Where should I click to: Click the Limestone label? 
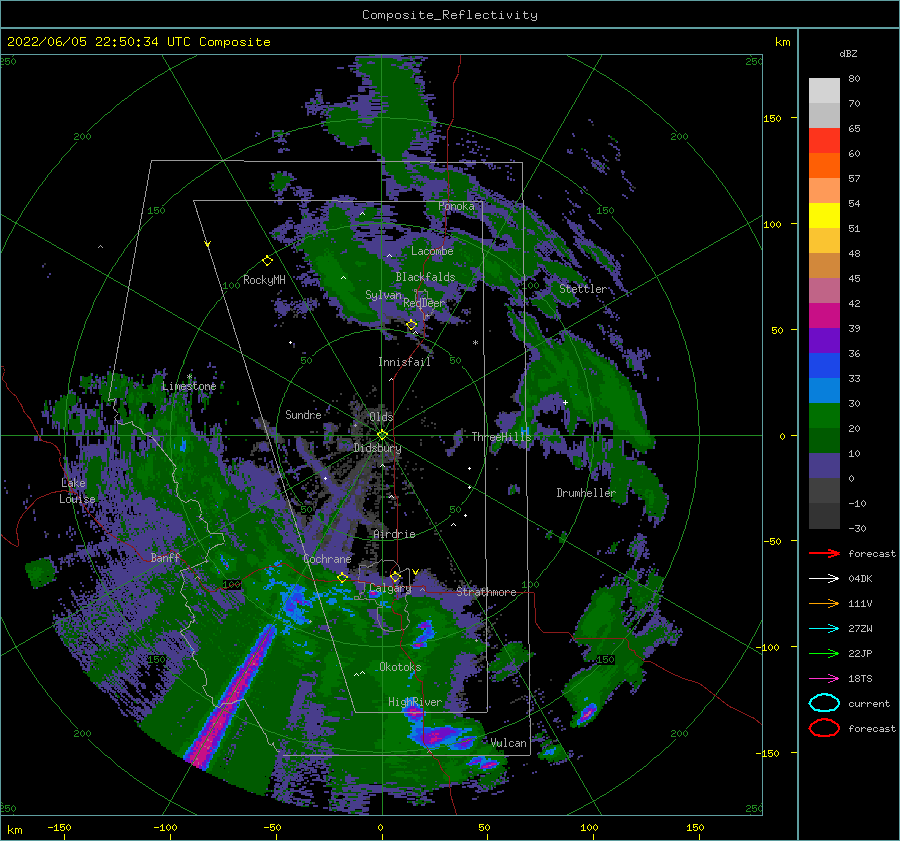tap(189, 386)
